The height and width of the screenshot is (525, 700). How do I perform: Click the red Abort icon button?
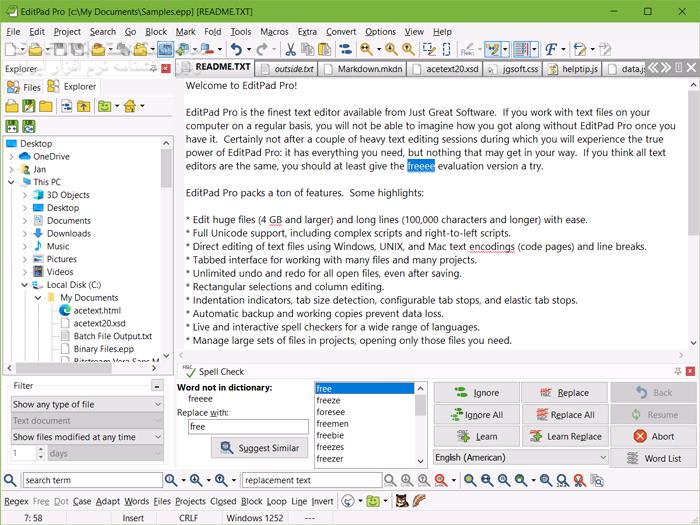tap(654, 436)
